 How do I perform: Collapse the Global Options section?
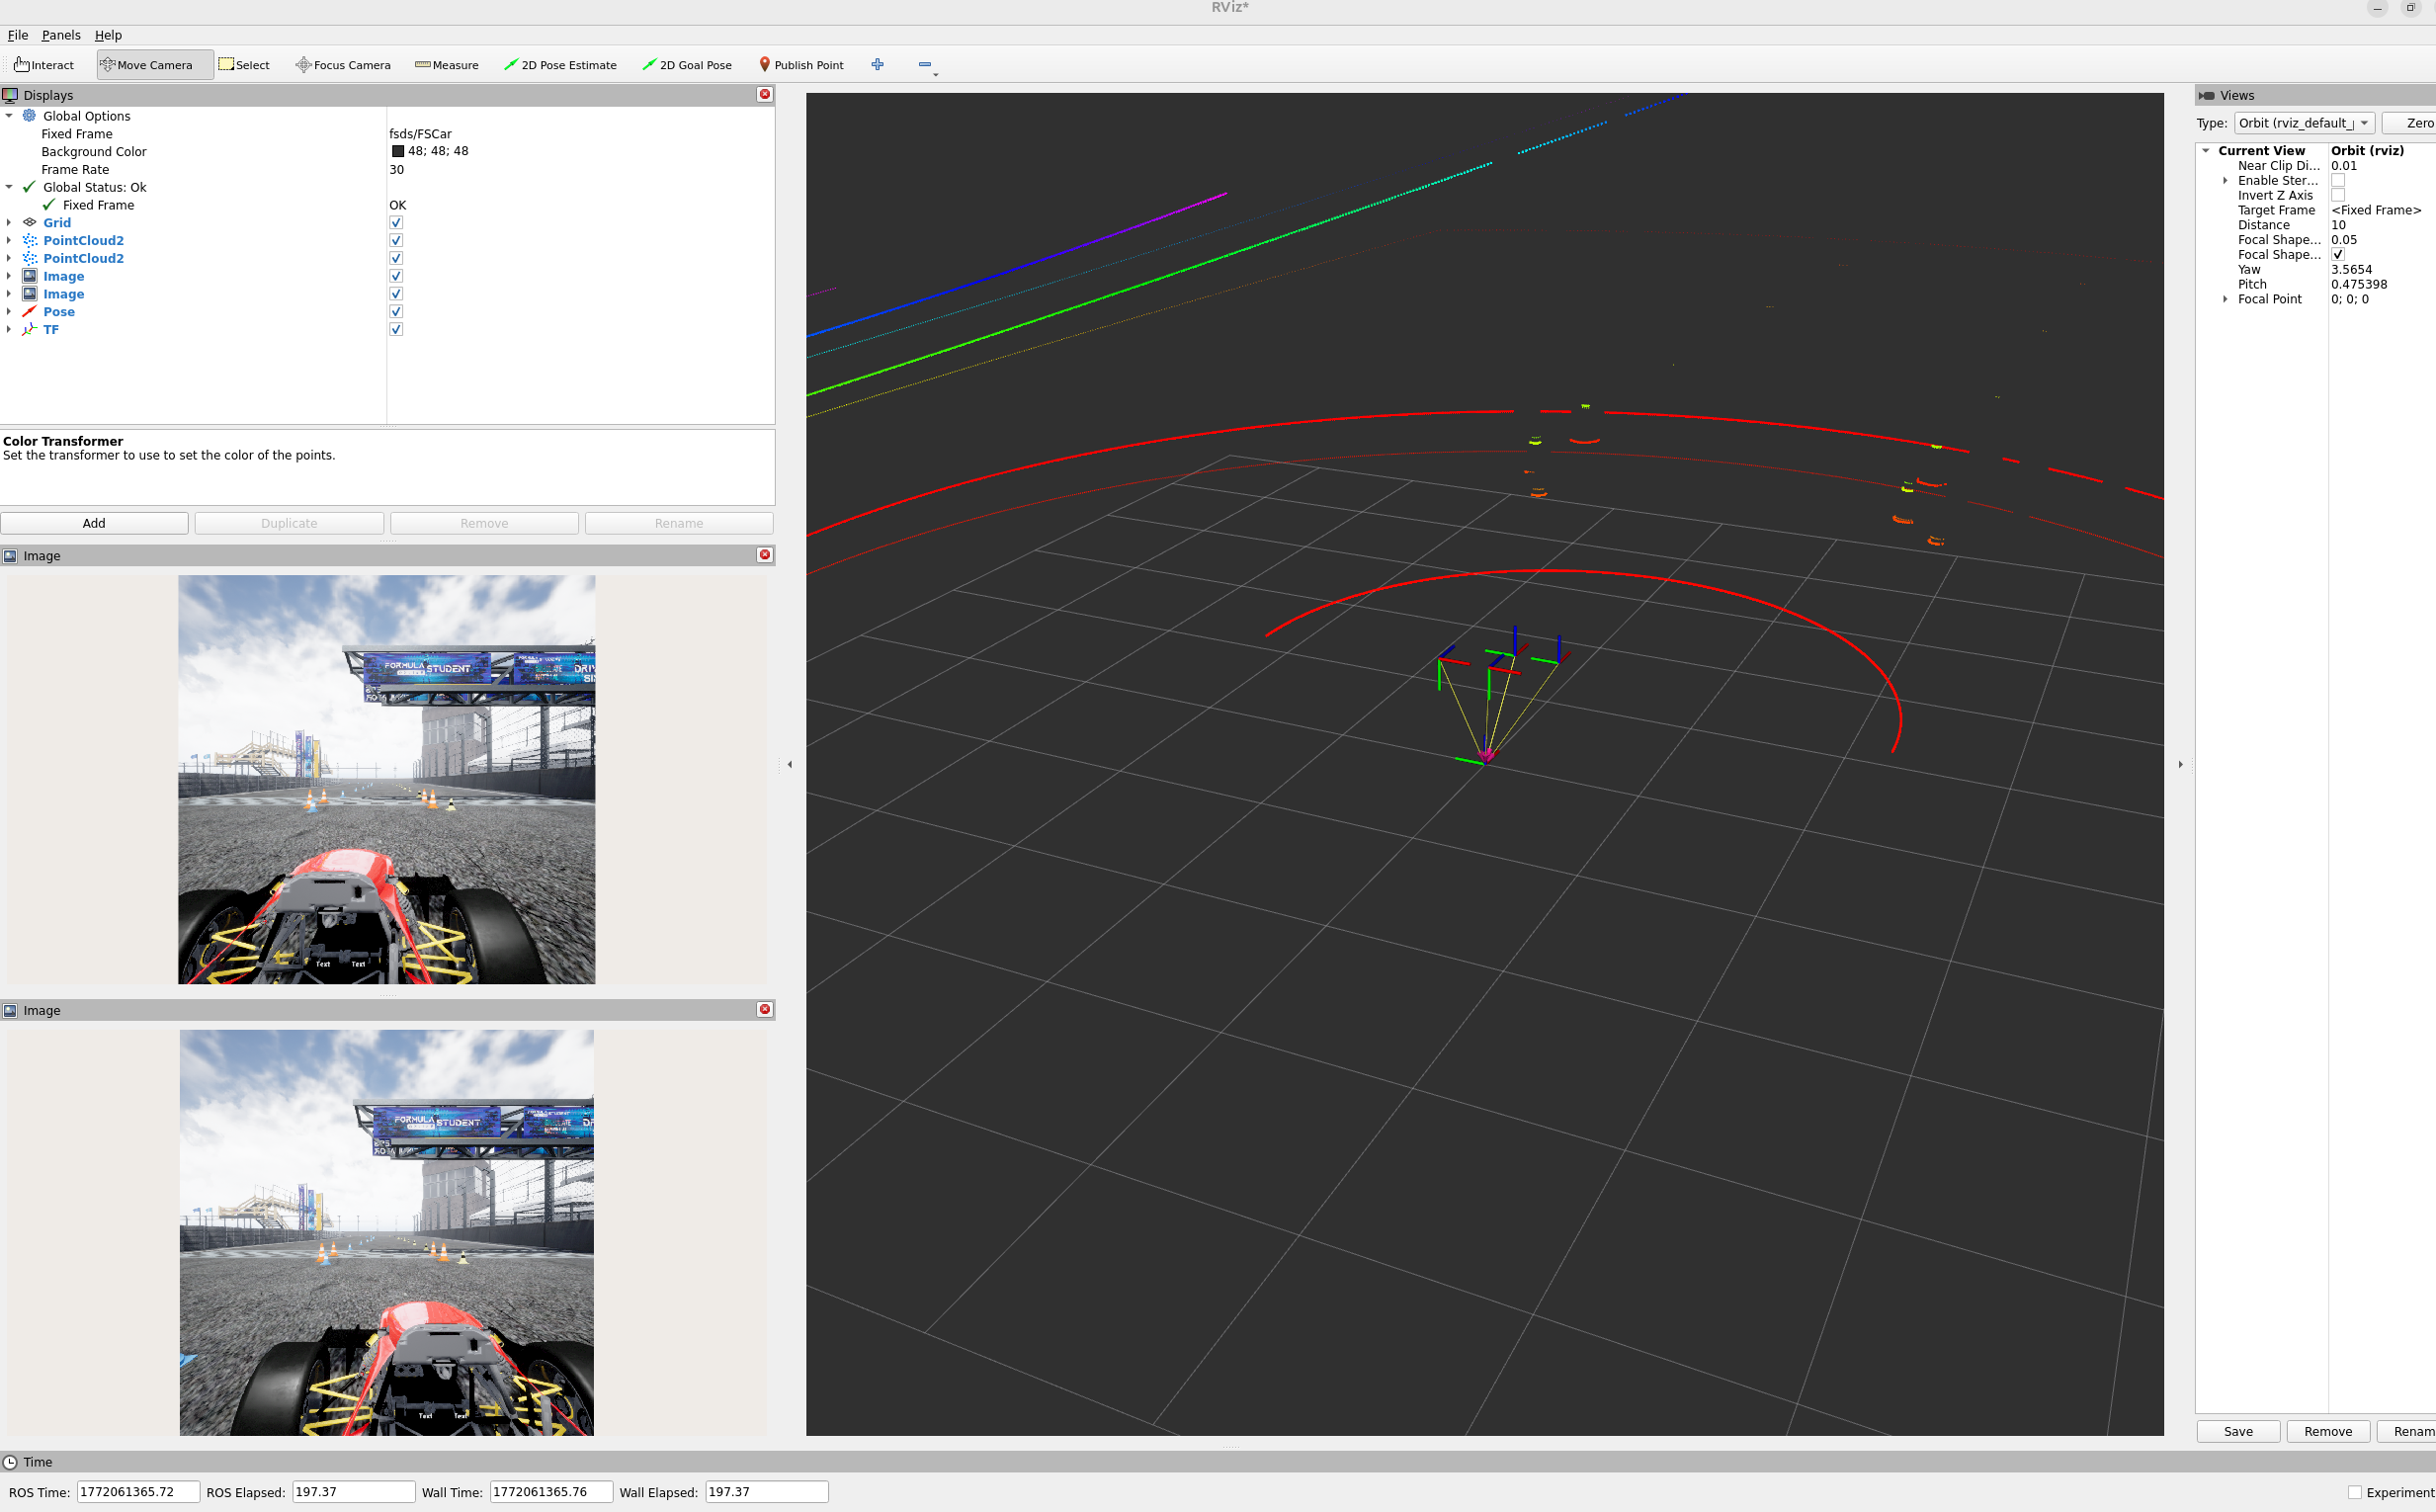pos(9,116)
